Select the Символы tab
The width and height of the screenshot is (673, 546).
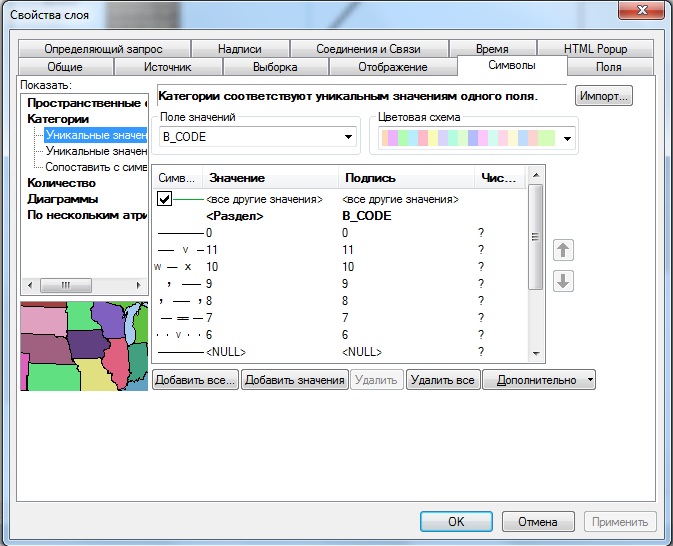click(x=512, y=65)
